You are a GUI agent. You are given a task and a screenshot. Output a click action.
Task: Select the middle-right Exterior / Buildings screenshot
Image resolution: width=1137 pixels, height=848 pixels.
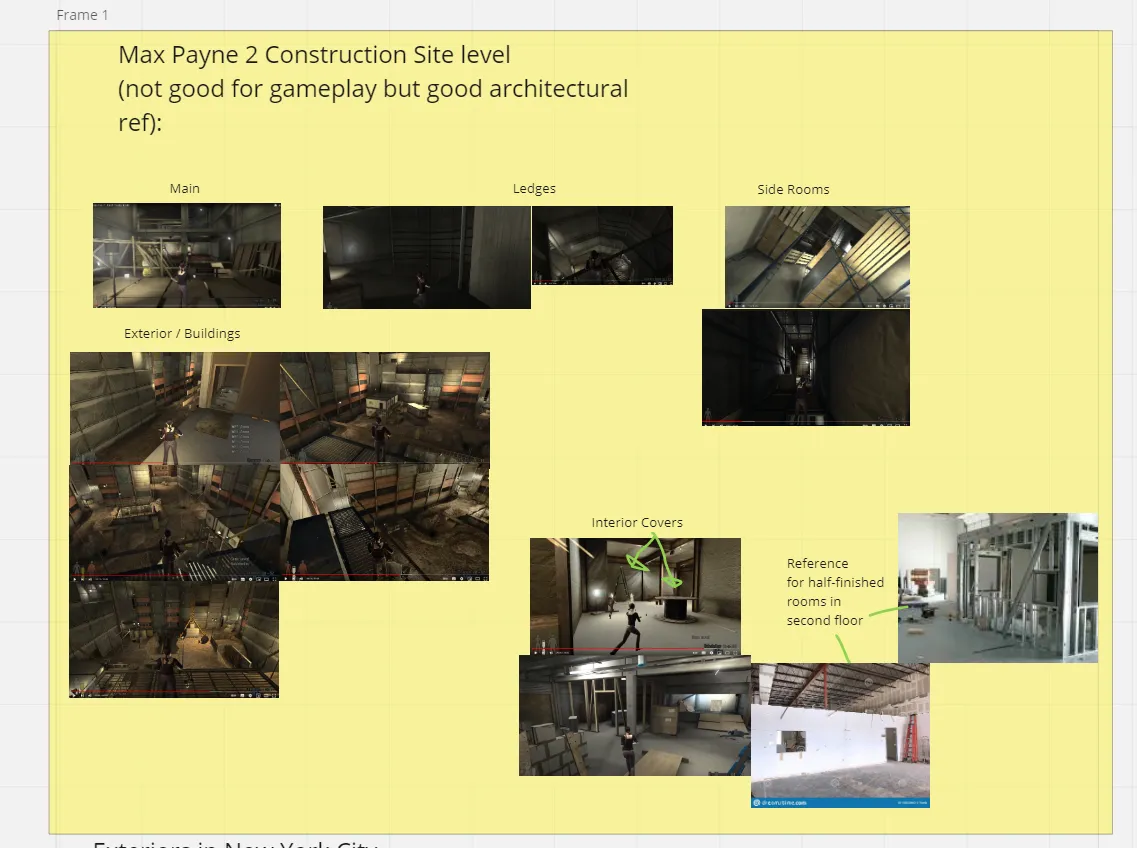coord(384,523)
